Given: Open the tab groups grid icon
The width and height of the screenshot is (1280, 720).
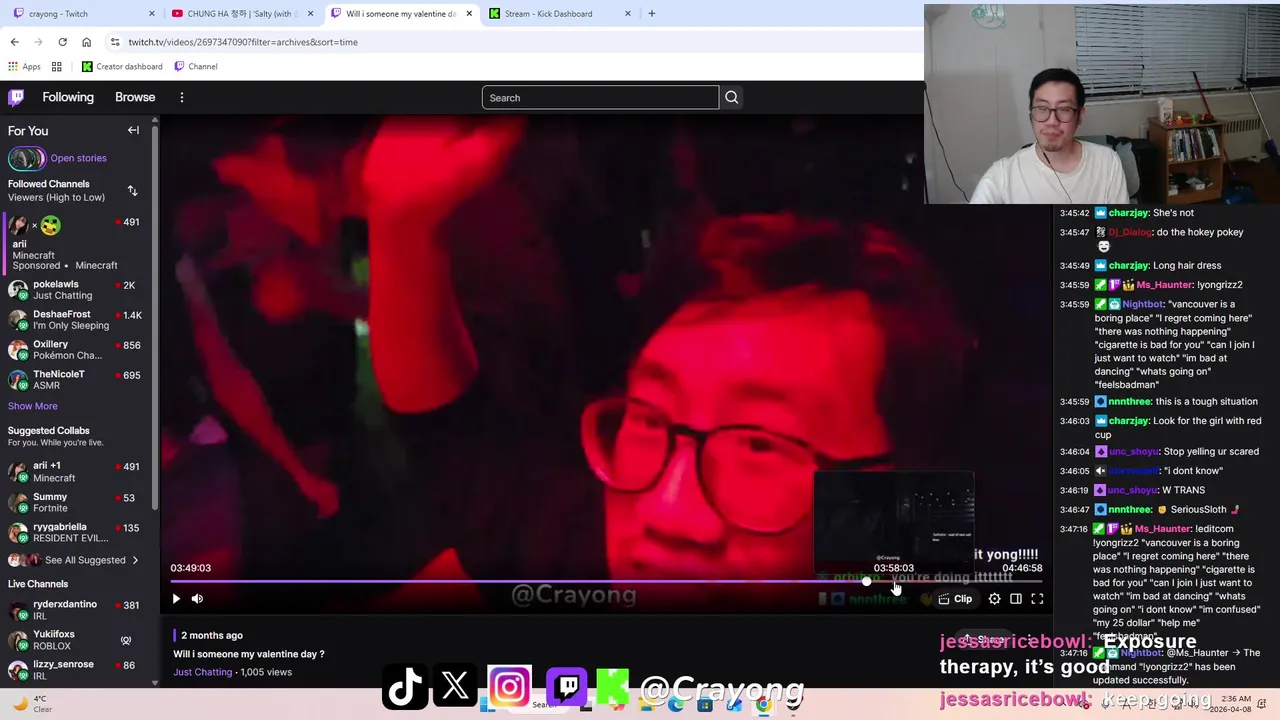Looking at the screenshot, I should click(57, 66).
